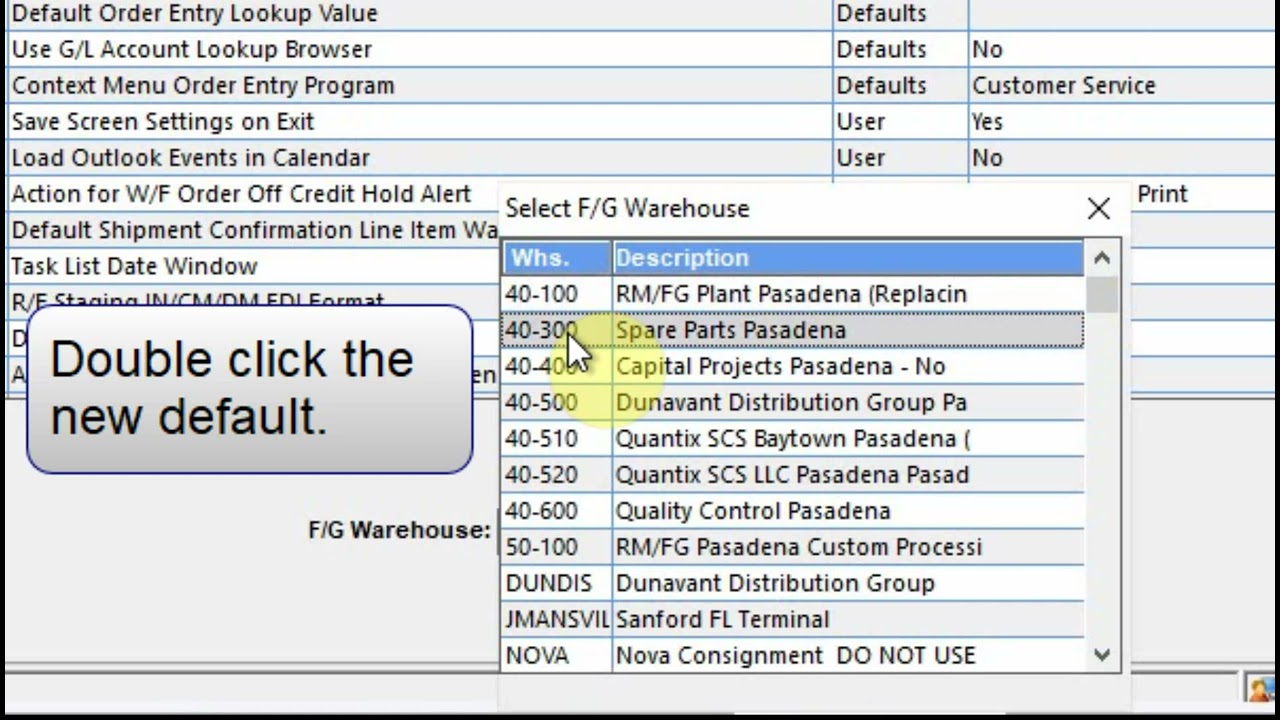This screenshot has height=720, width=1280.
Task: Select JMANSVIL warehouse code cell
Action: coord(556,619)
